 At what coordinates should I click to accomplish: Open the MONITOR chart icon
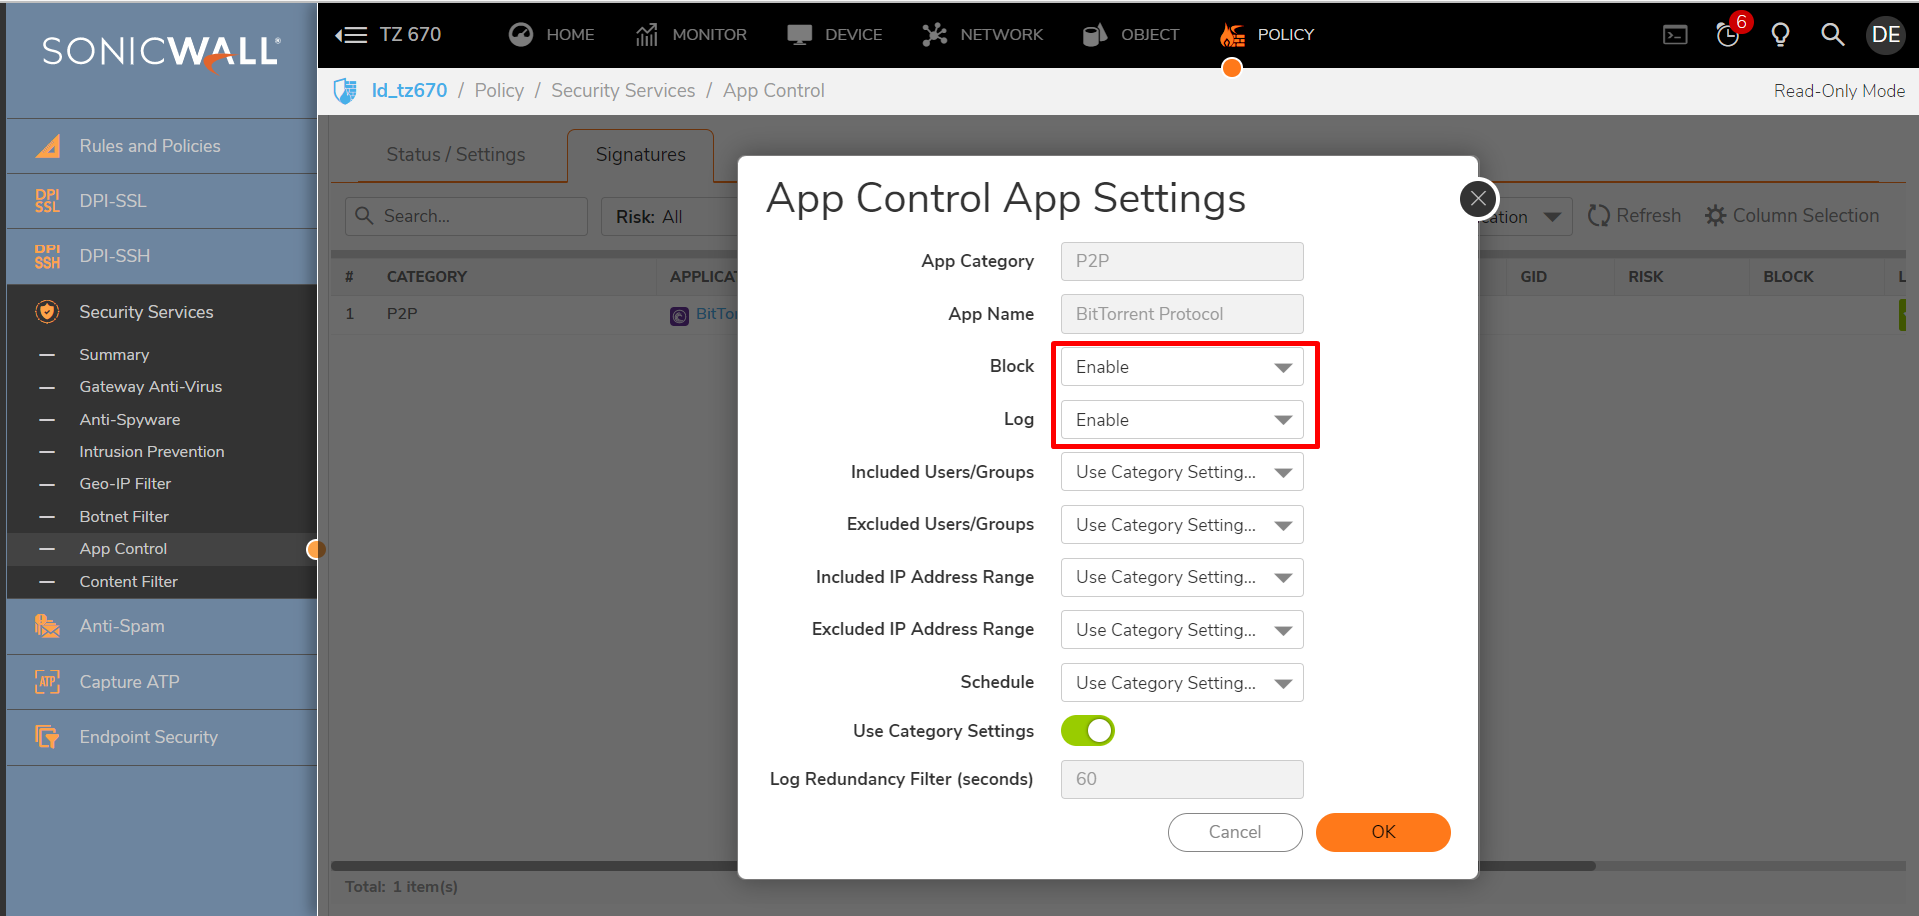(x=647, y=35)
